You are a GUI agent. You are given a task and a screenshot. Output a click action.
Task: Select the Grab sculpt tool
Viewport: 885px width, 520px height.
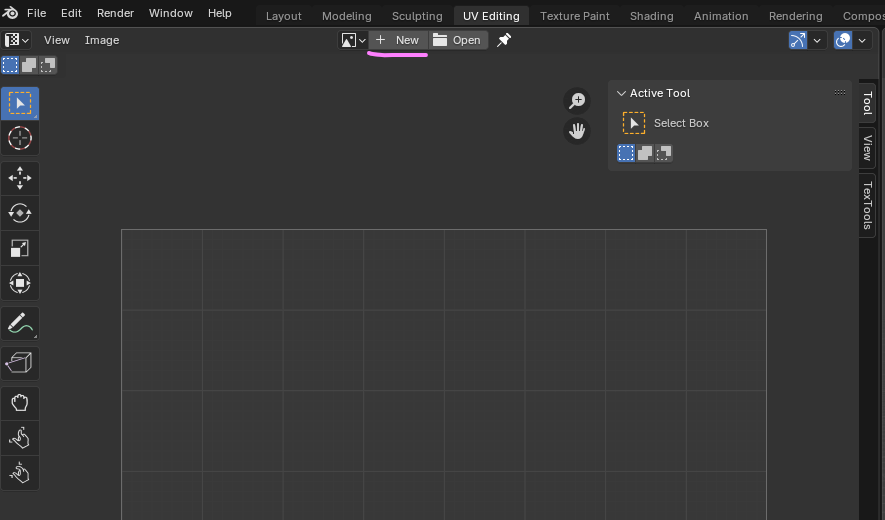pos(20,403)
